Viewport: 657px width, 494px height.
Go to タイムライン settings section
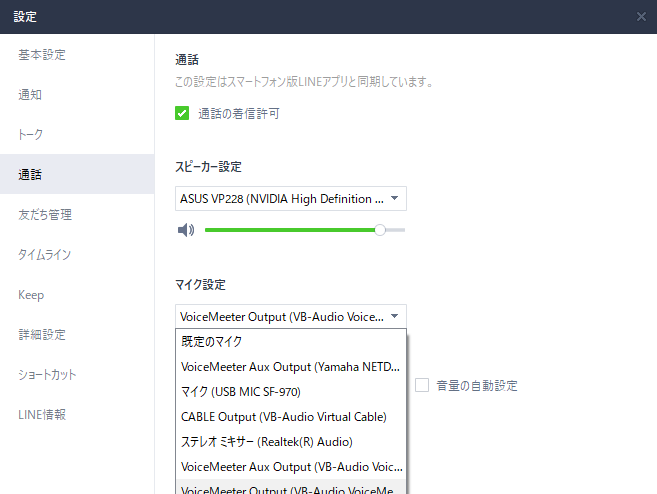click(x=77, y=254)
